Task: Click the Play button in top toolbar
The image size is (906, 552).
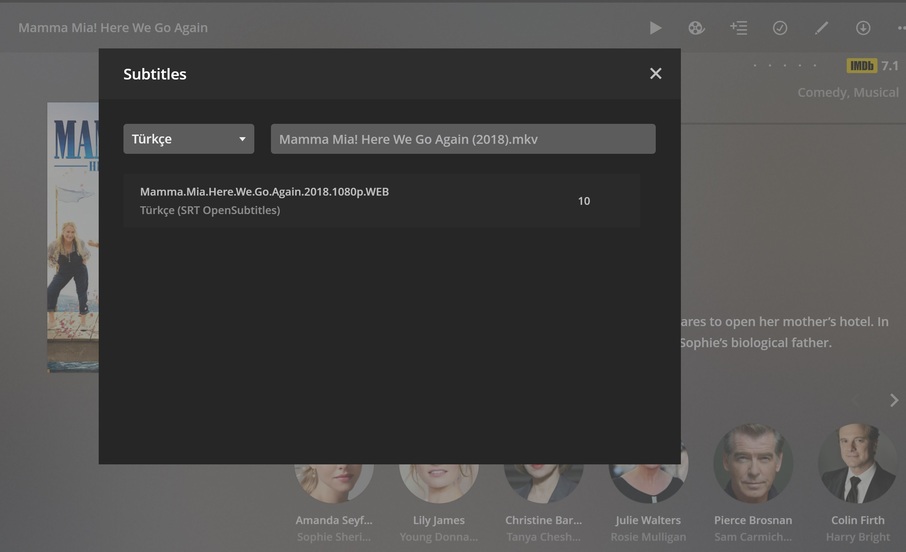Action: tap(655, 28)
